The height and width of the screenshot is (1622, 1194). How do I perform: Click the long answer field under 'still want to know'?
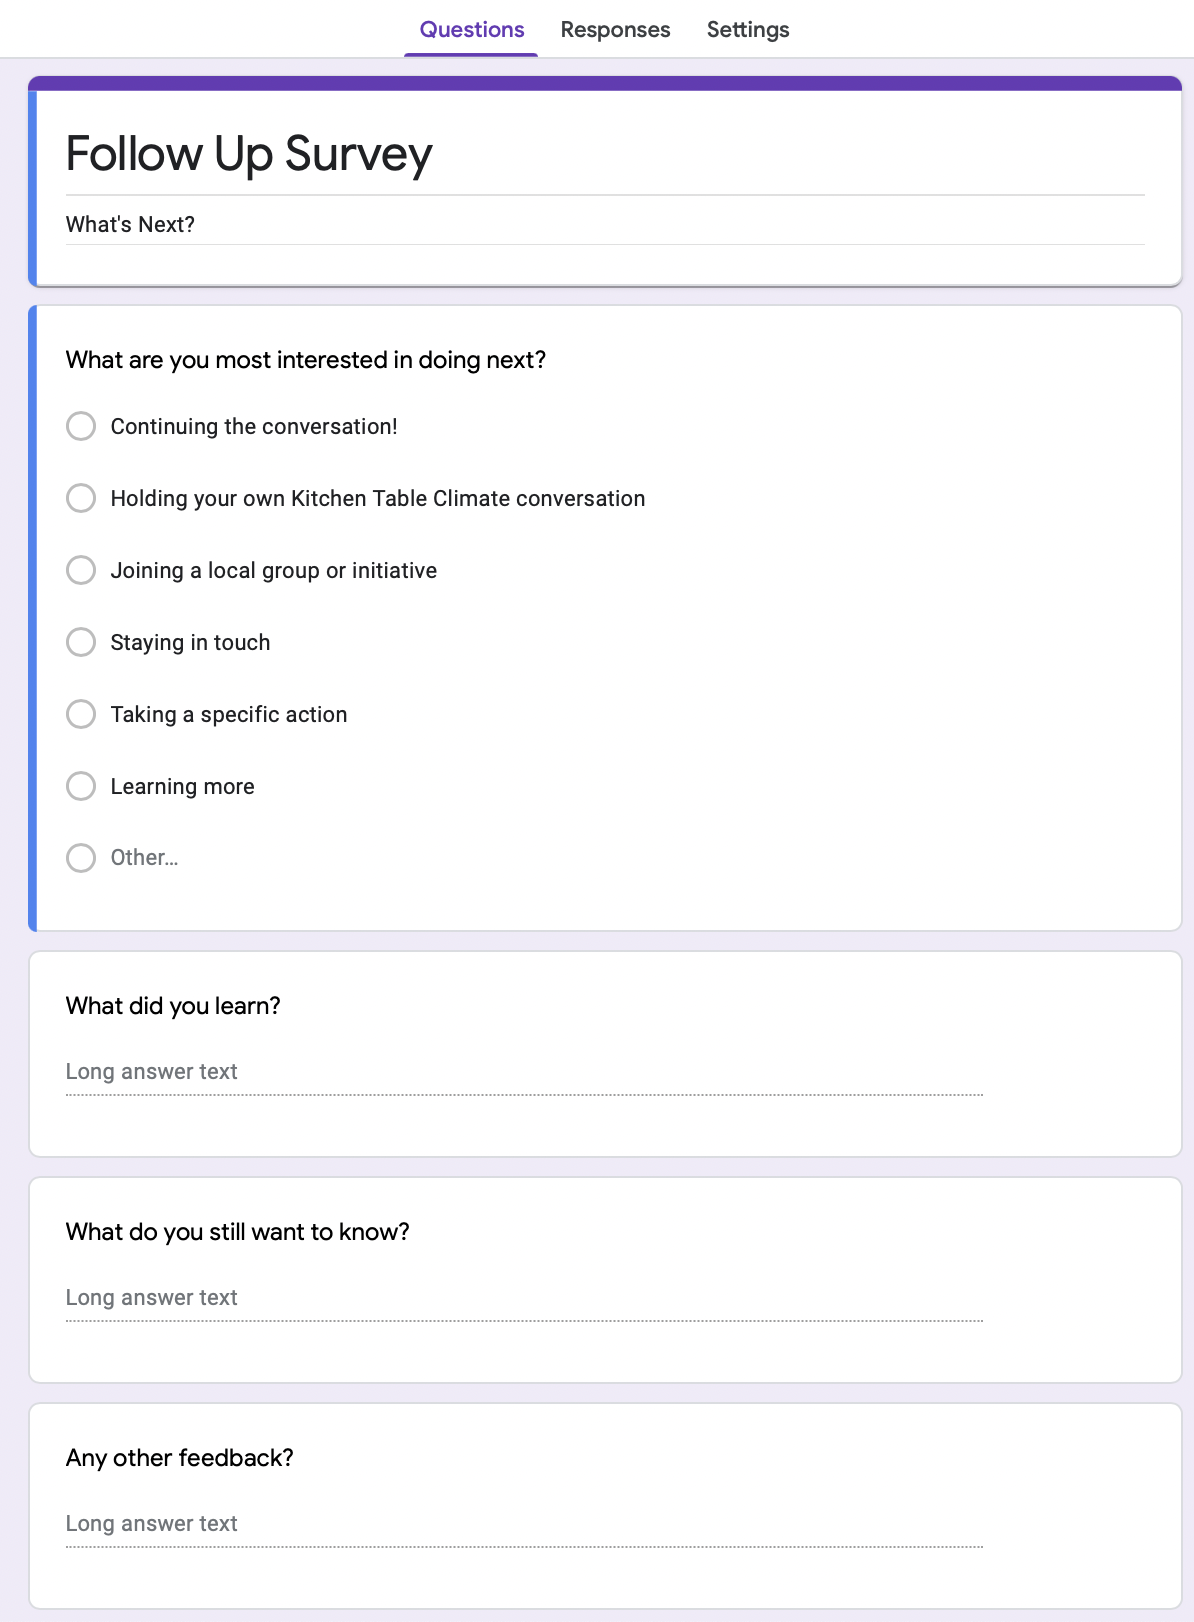pos(523,1298)
